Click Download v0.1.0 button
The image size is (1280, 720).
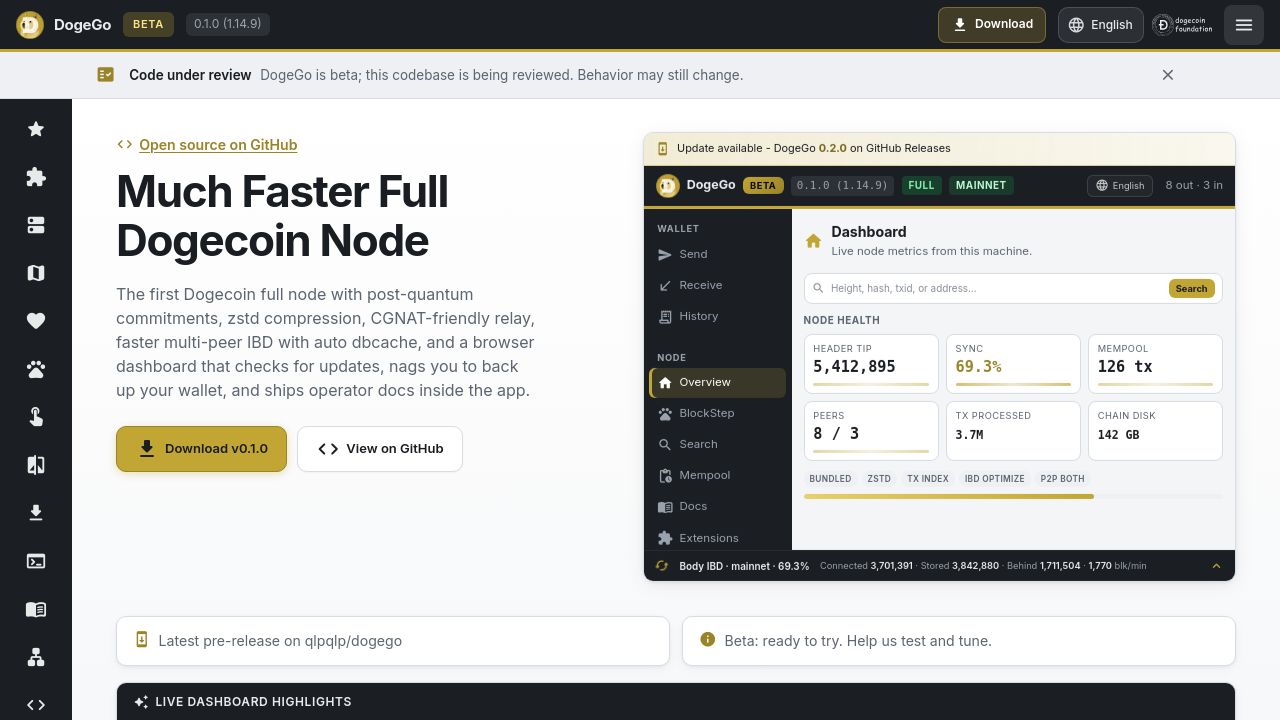pyautogui.click(x=201, y=449)
